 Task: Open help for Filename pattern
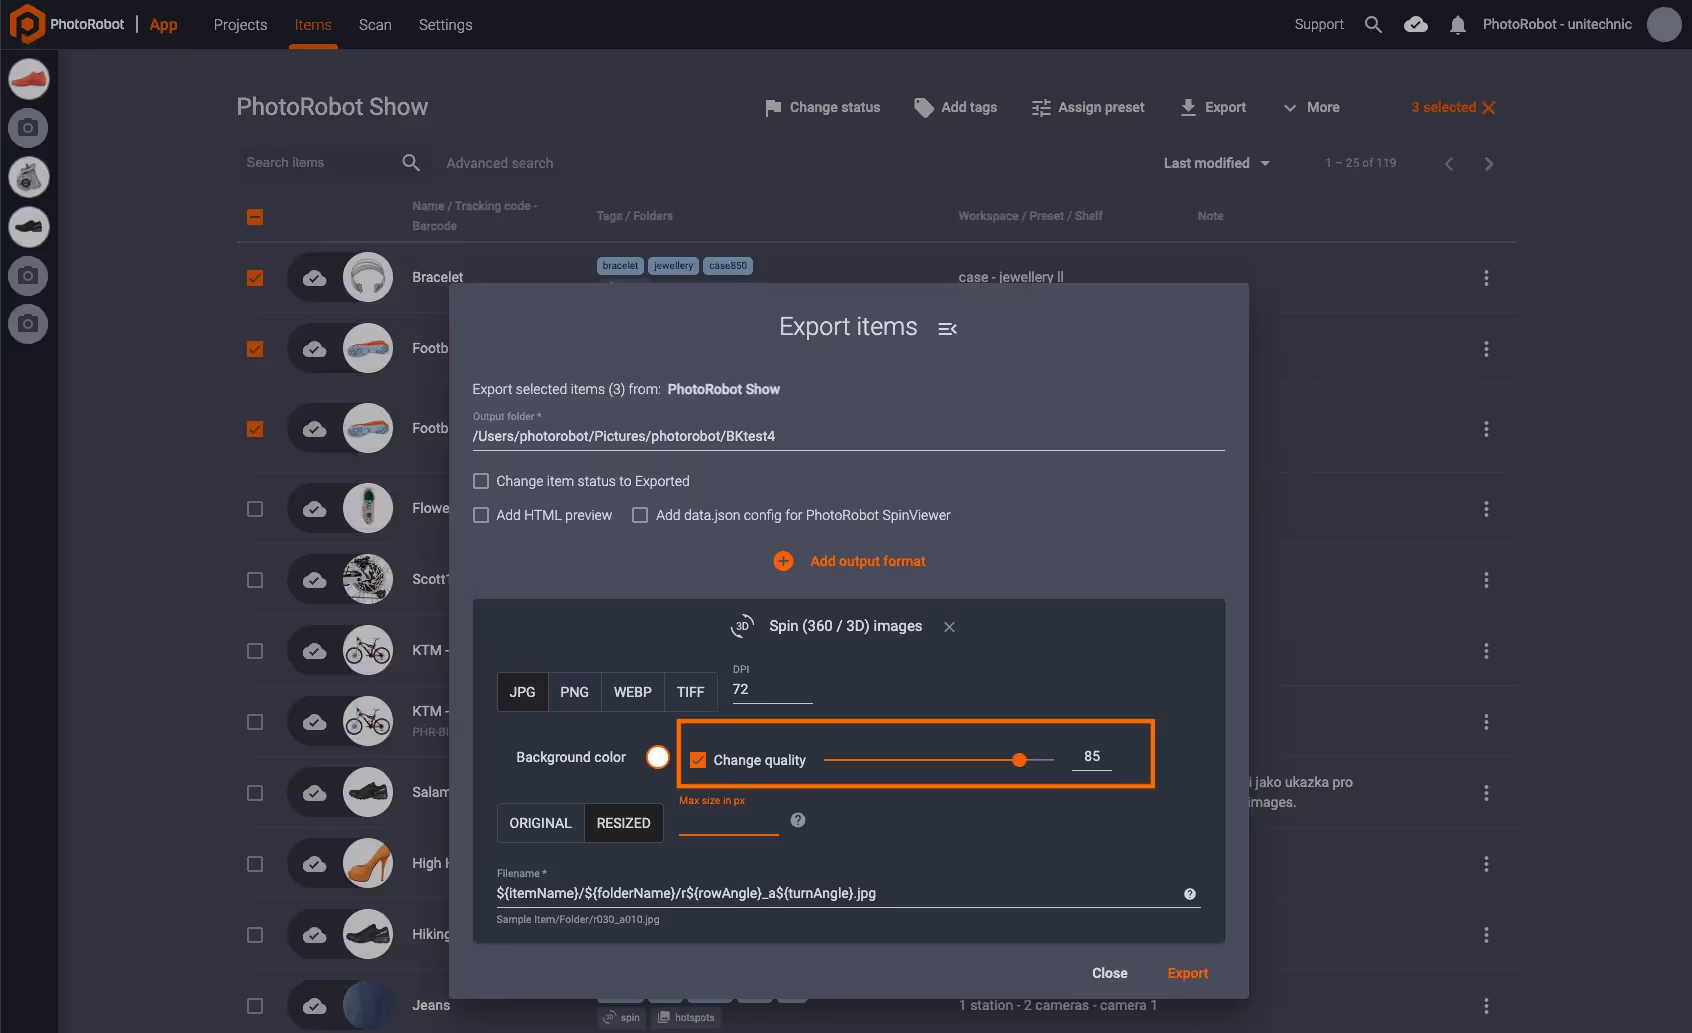pyautogui.click(x=1190, y=894)
